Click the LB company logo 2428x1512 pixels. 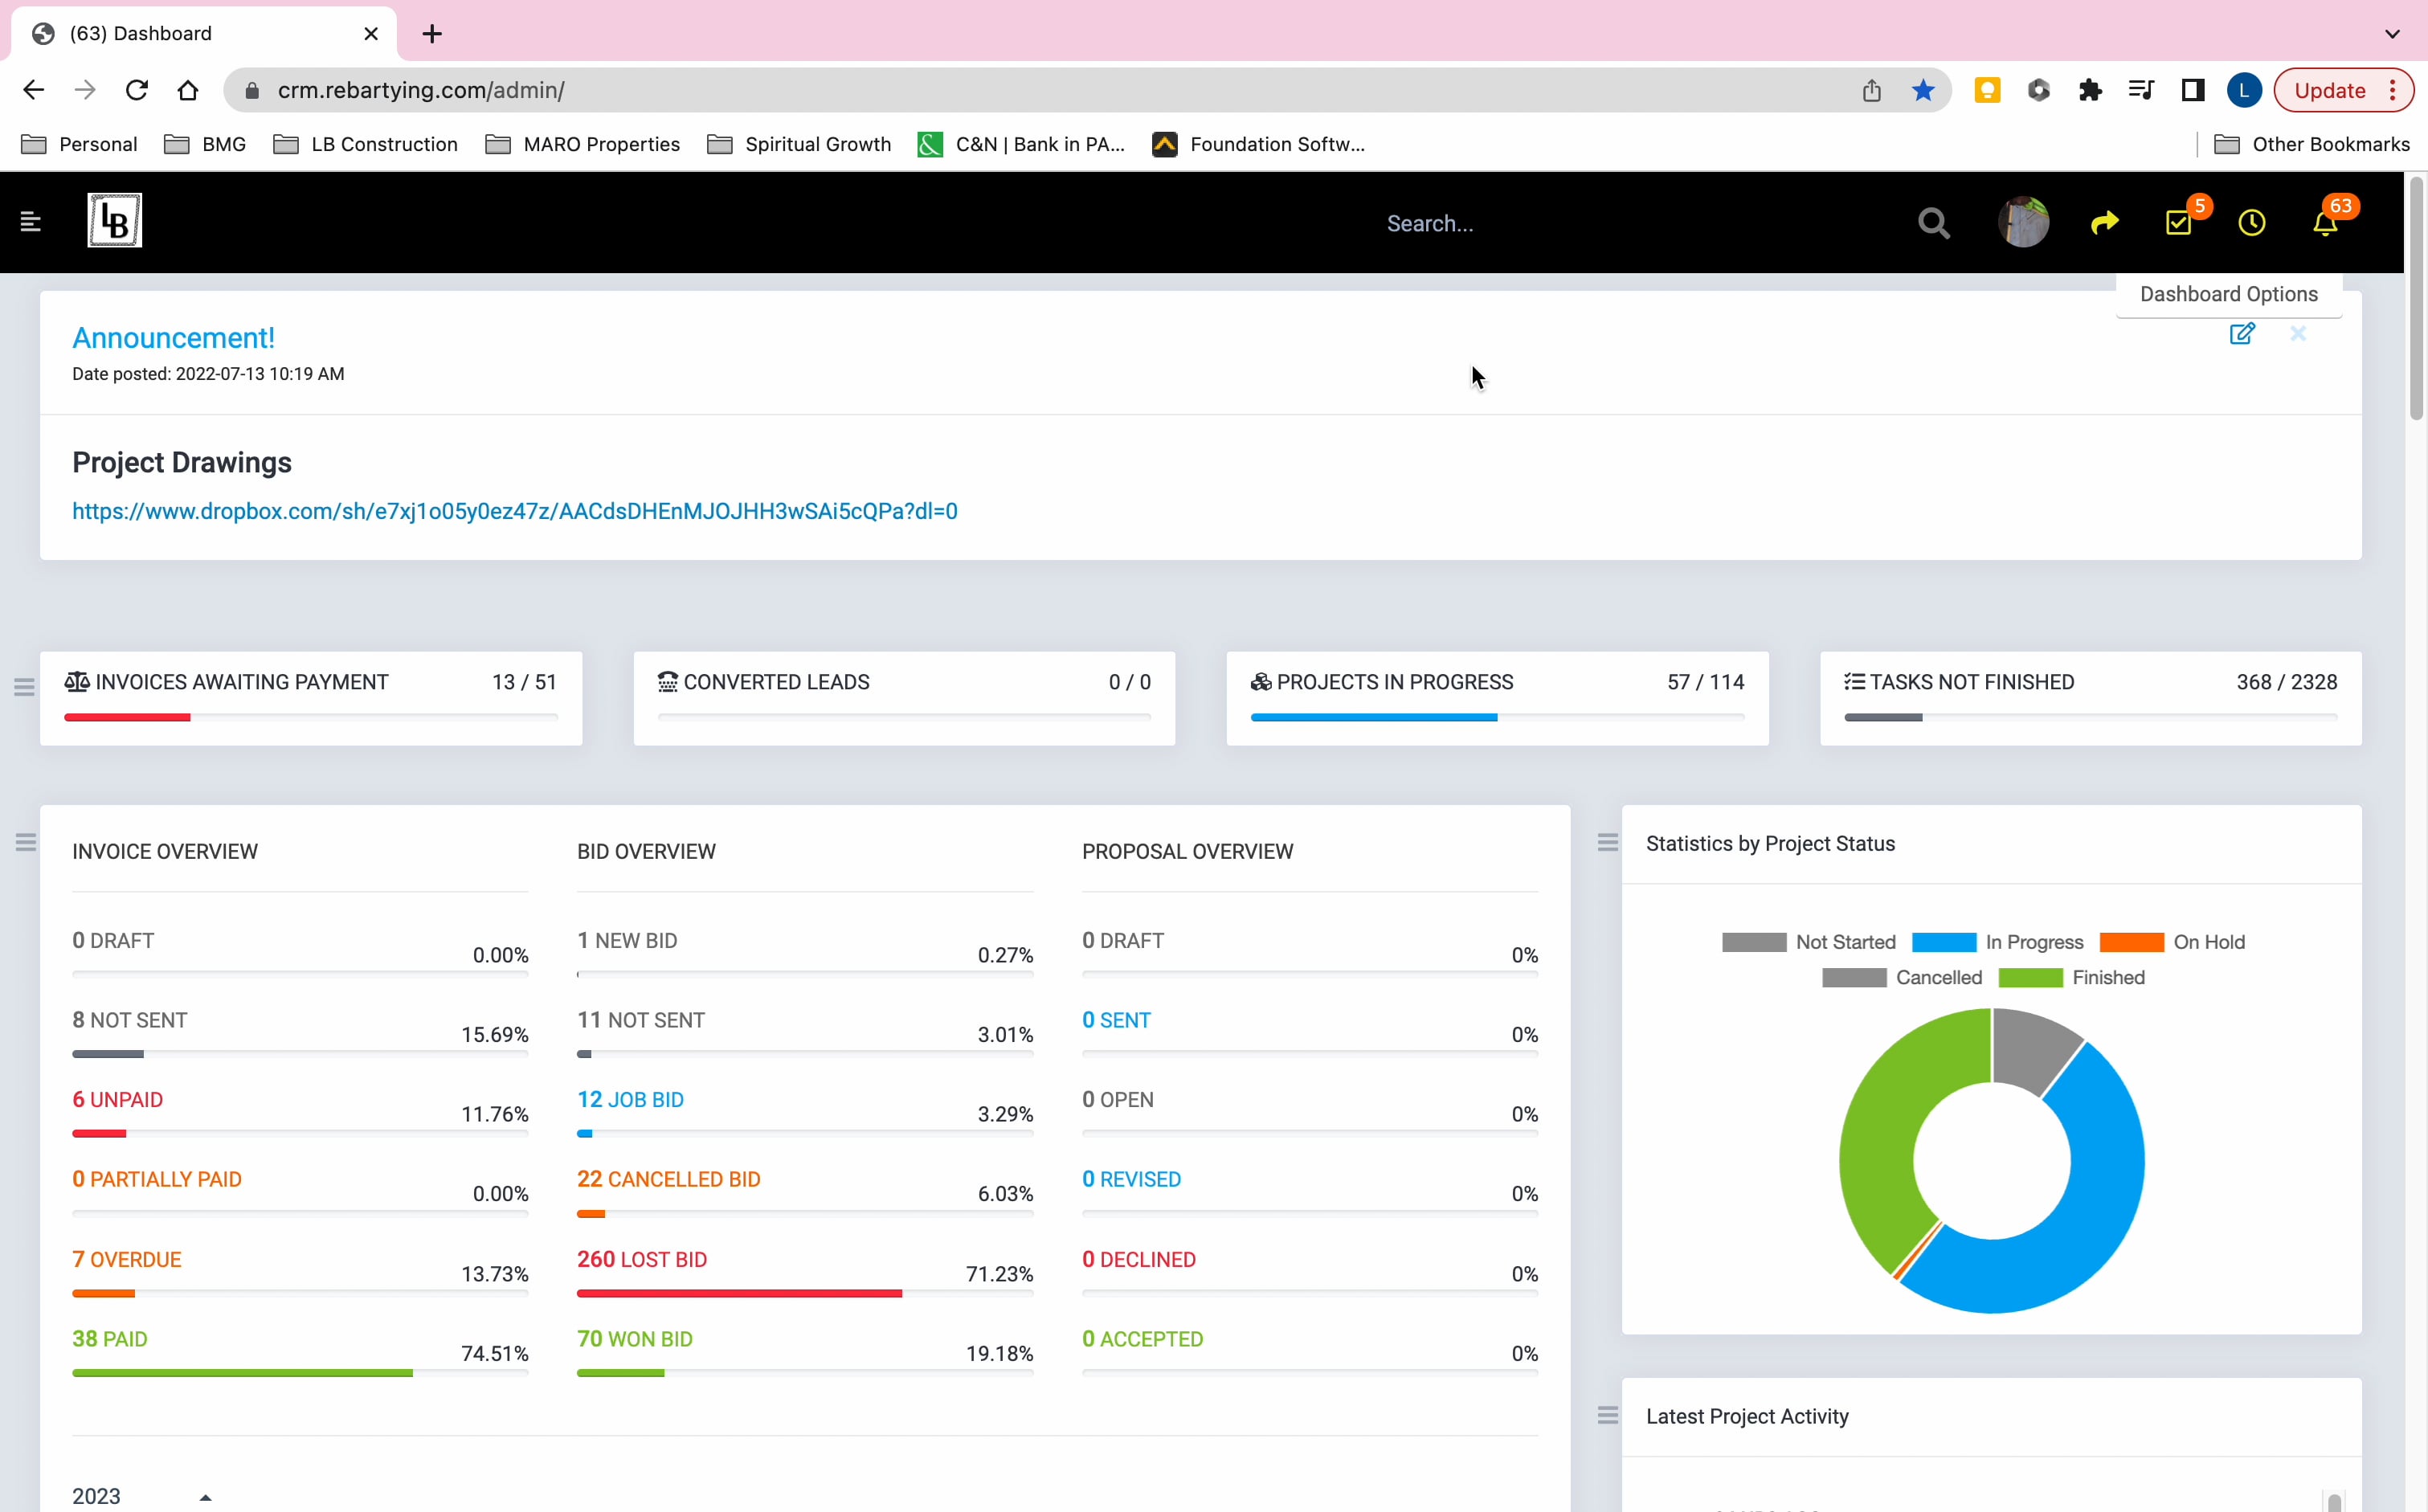(113, 220)
